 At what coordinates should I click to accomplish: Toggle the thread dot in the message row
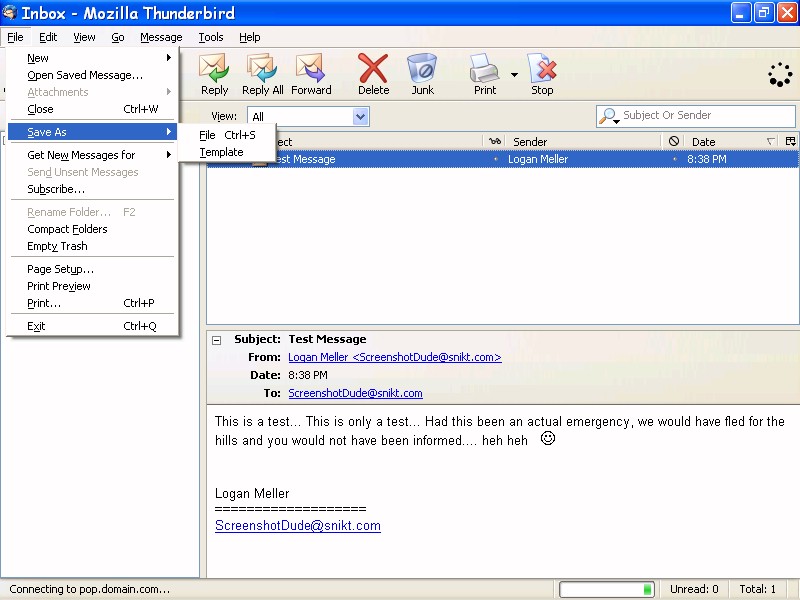[495, 159]
